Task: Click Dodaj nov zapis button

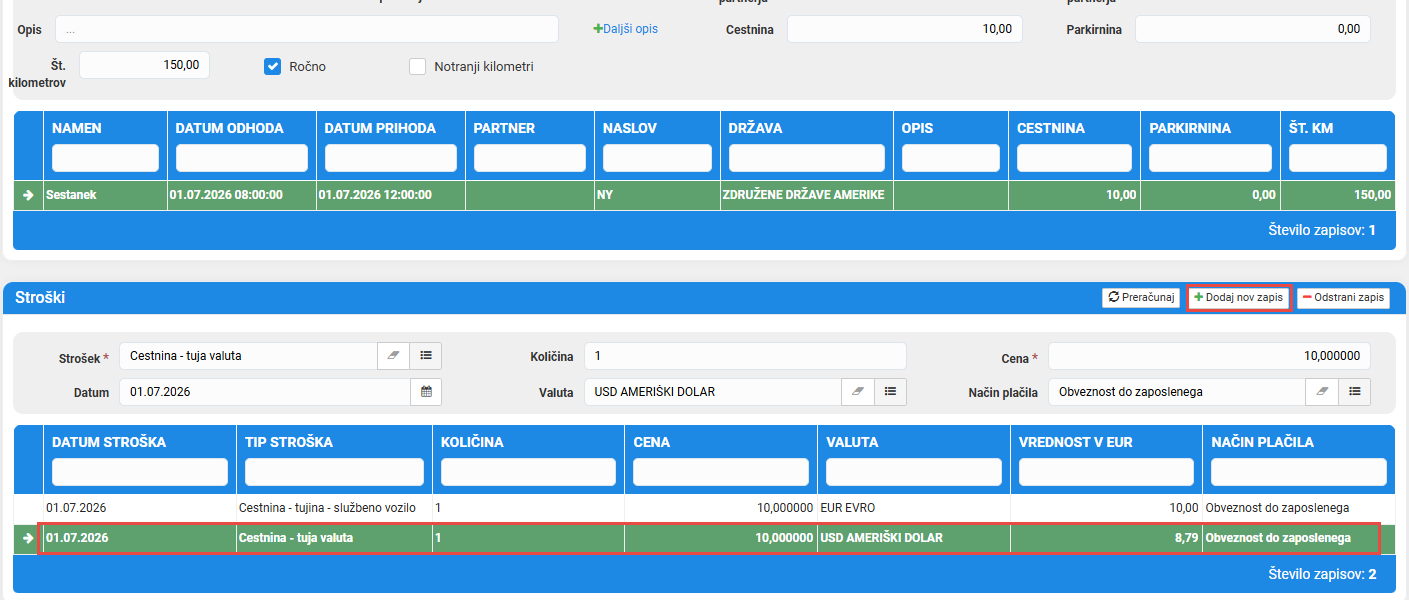Action: click(x=1238, y=298)
